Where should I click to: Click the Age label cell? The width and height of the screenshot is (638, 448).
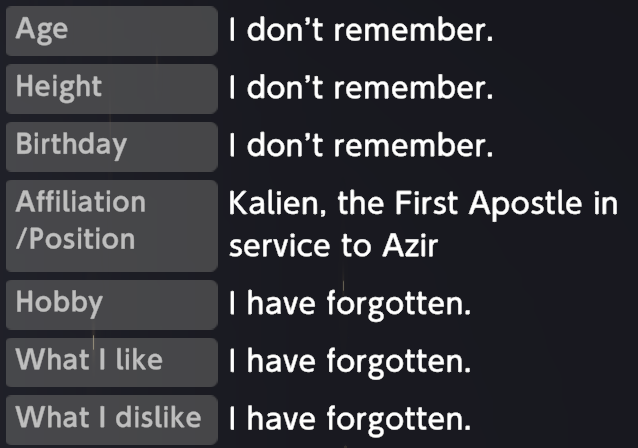click(x=110, y=30)
